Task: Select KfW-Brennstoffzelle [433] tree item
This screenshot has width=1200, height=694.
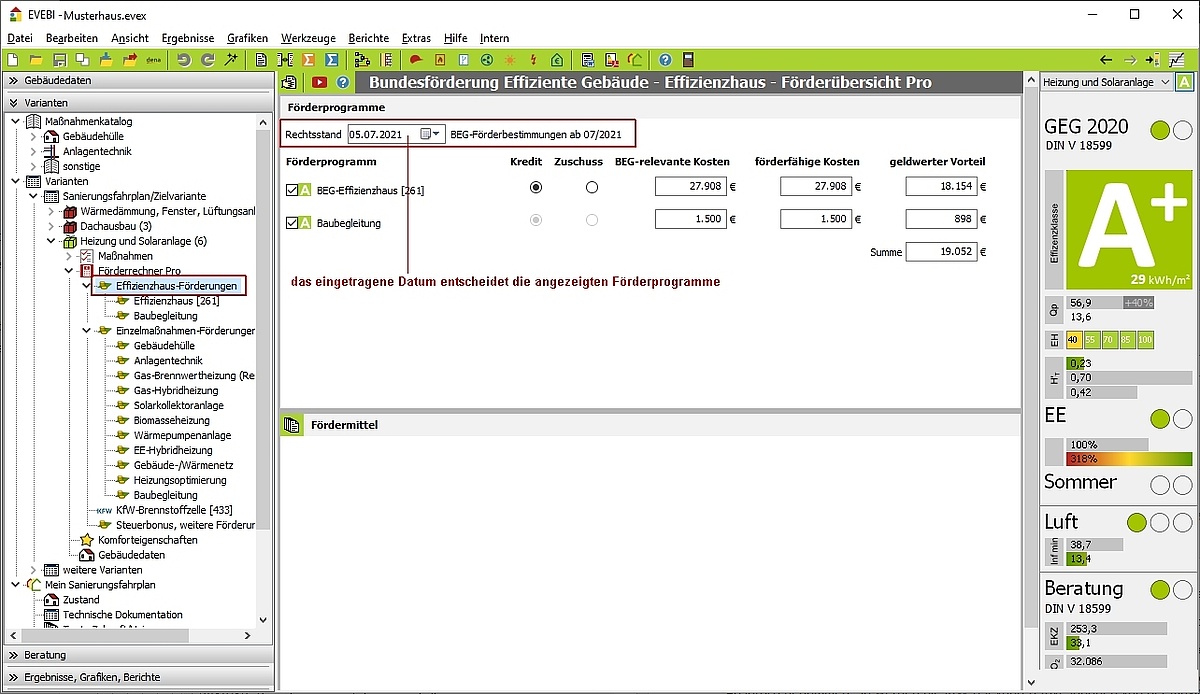Action: (x=174, y=510)
